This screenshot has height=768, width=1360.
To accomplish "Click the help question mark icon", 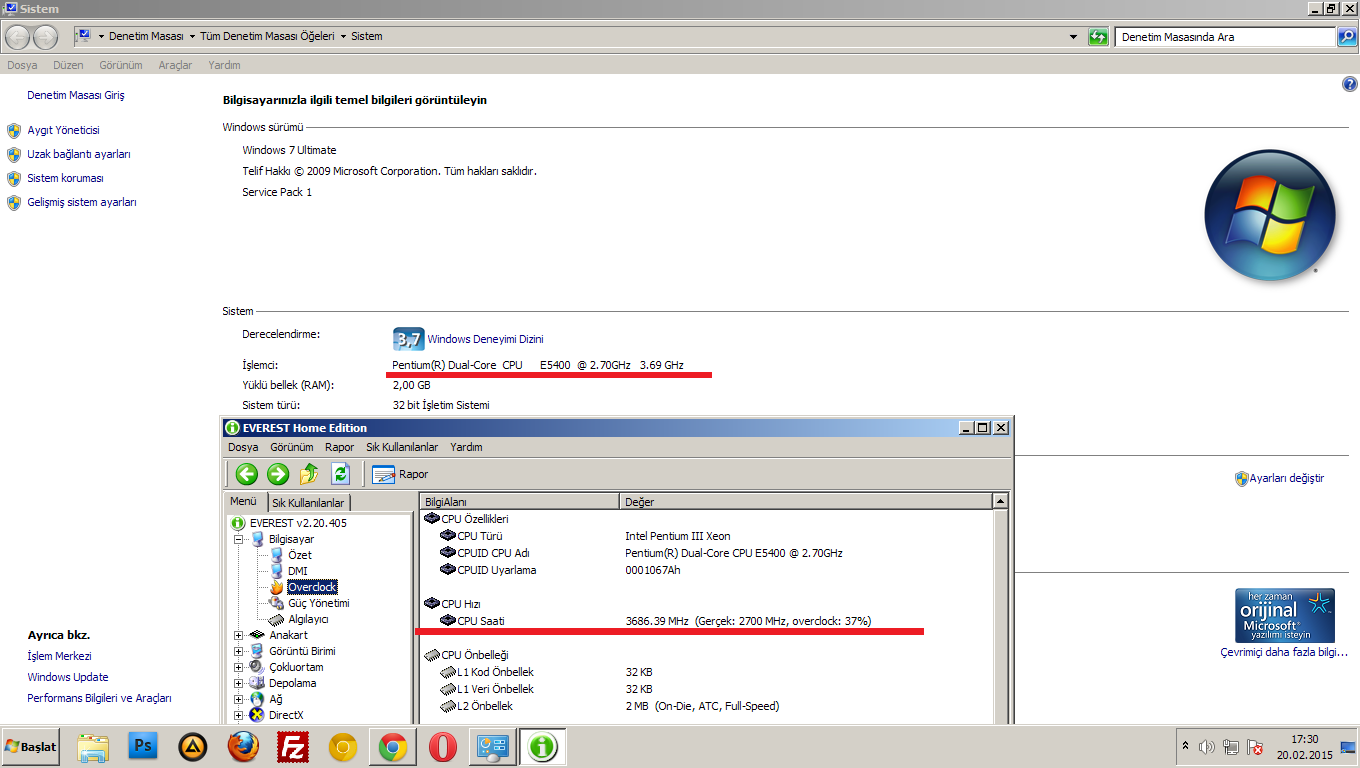I will coord(1349,85).
